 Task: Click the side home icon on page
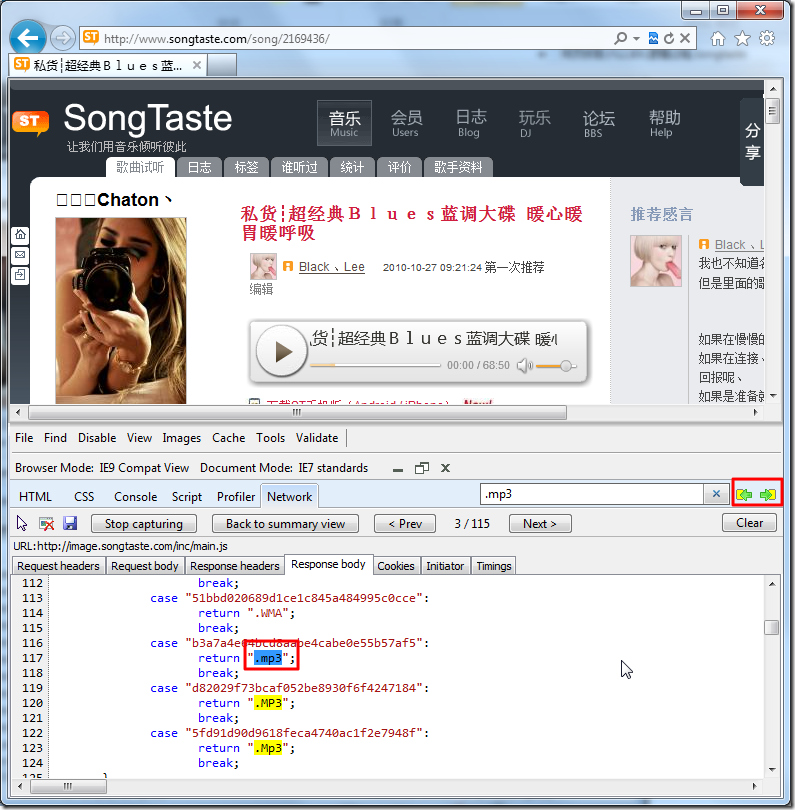(x=20, y=235)
